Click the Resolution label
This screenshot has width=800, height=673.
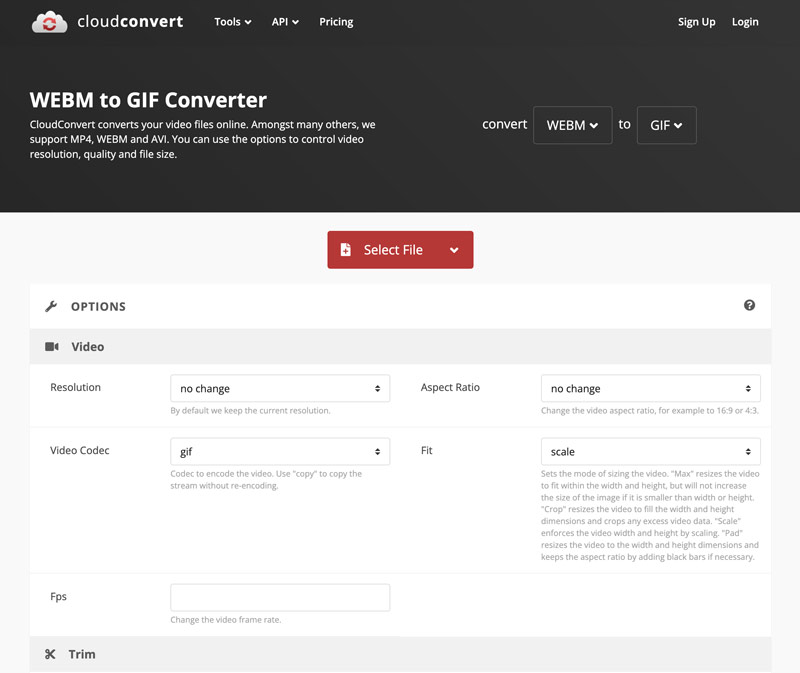(76, 387)
